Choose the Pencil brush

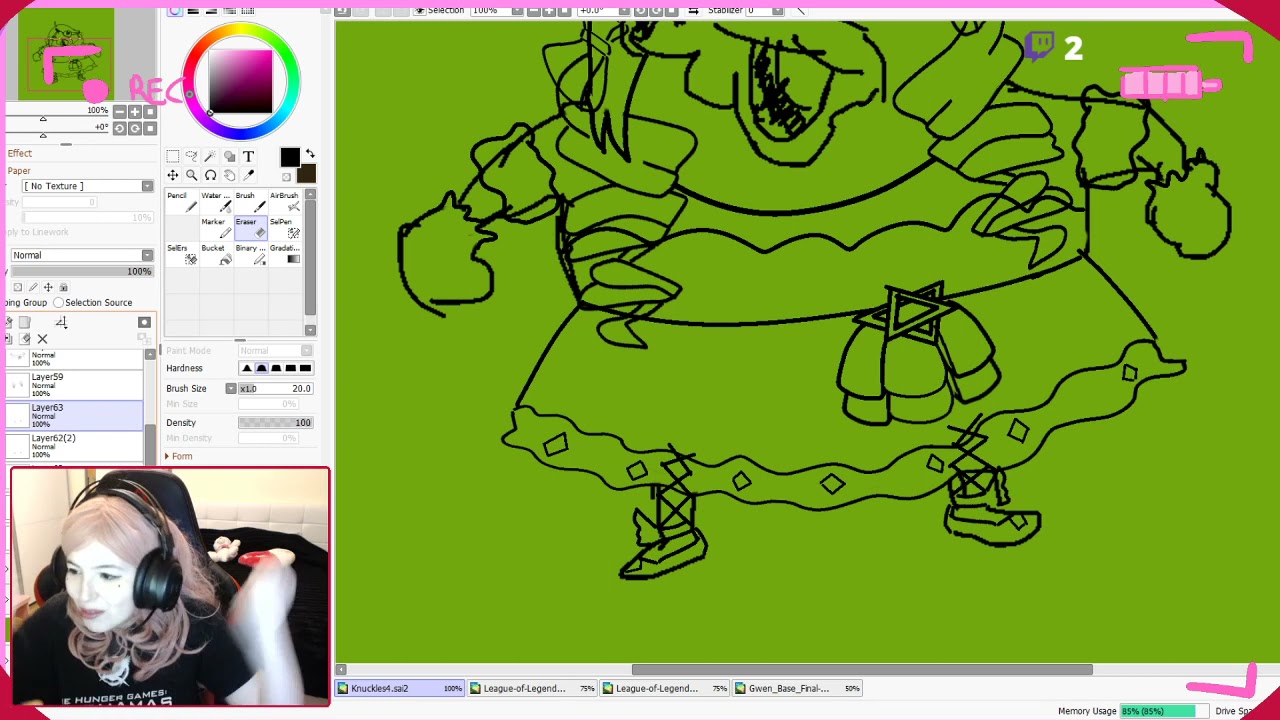pos(182,201)
